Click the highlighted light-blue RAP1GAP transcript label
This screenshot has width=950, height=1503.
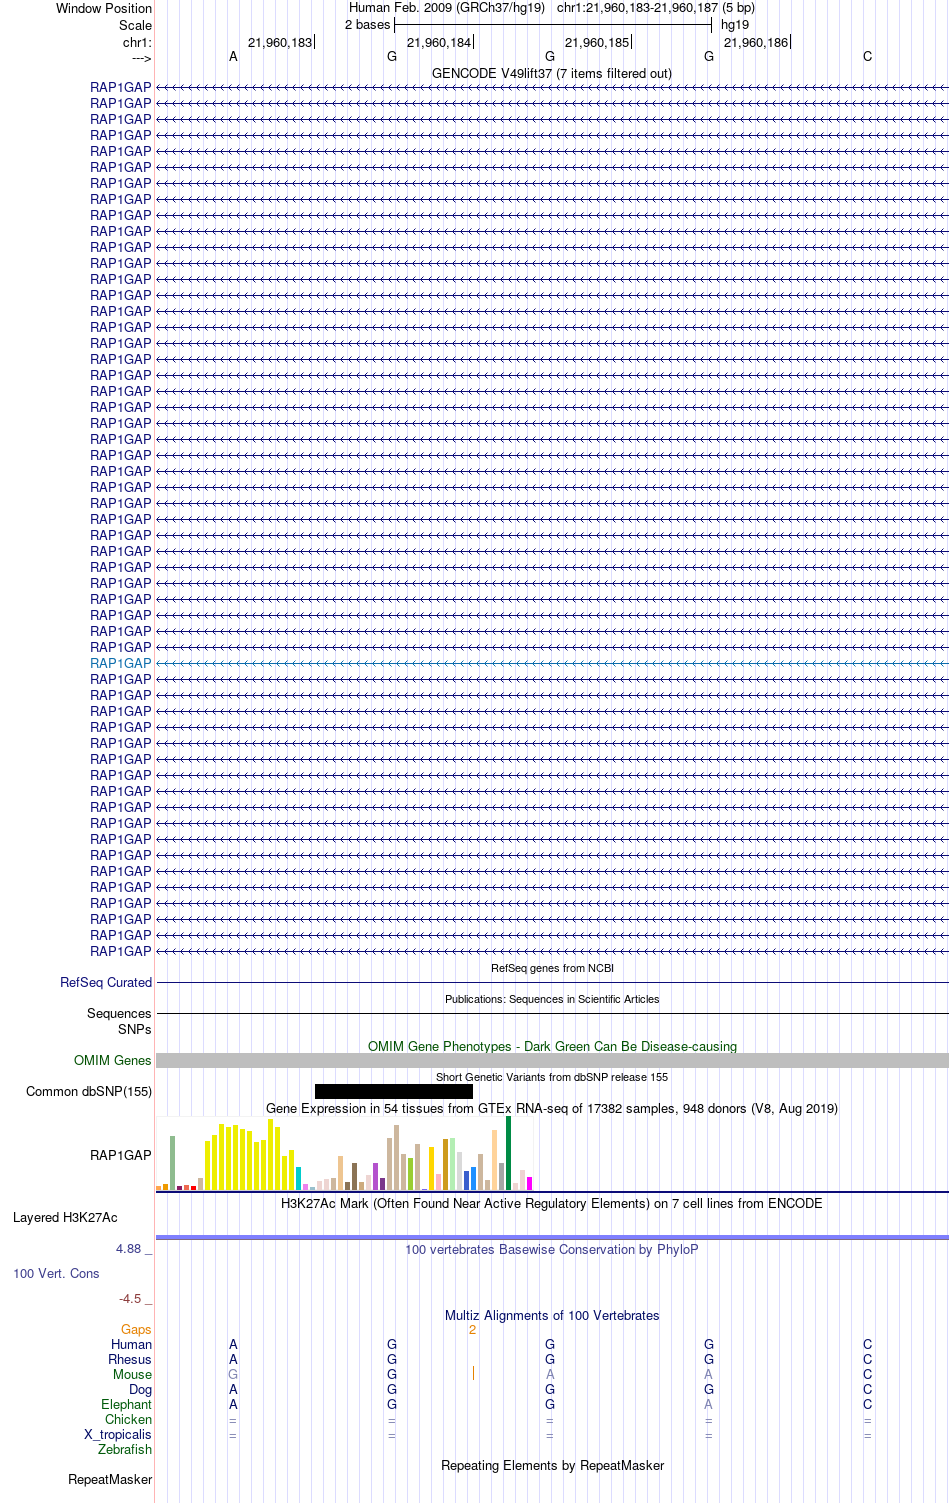[121, 663]
